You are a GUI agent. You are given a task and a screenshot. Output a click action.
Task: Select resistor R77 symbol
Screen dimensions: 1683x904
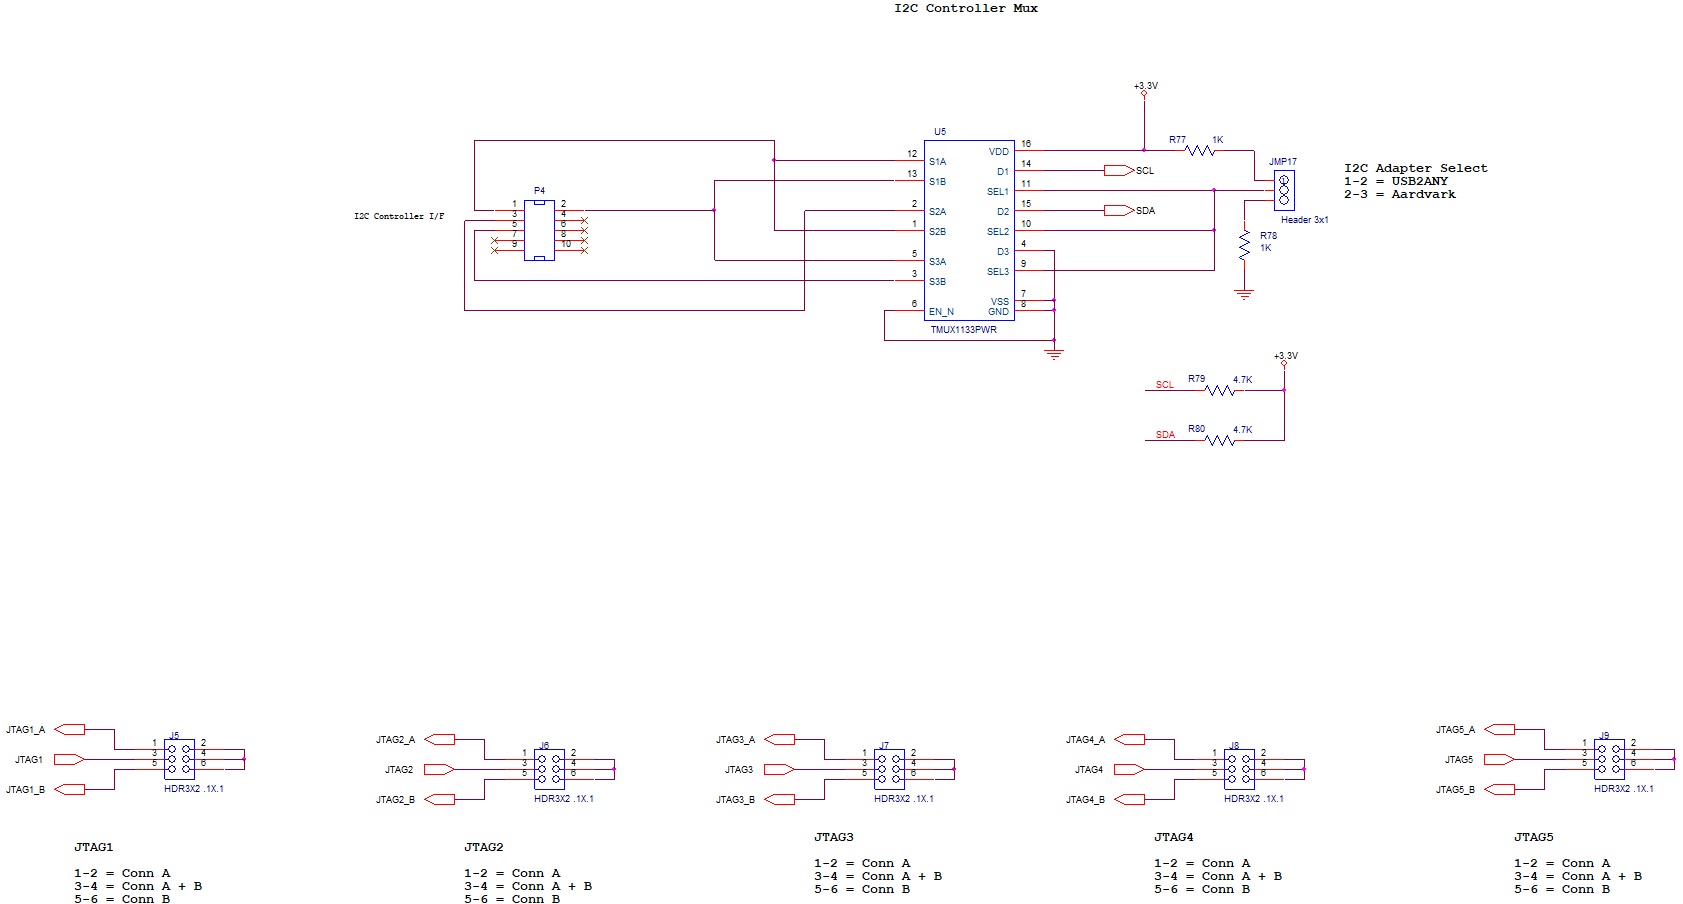coord(1200,150)
